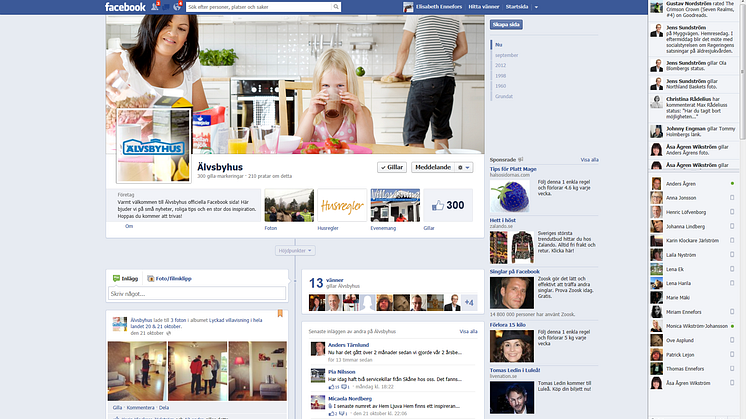Open the Facebook logo home link
This screenshot has height=419, width=746.
point(125,7)
